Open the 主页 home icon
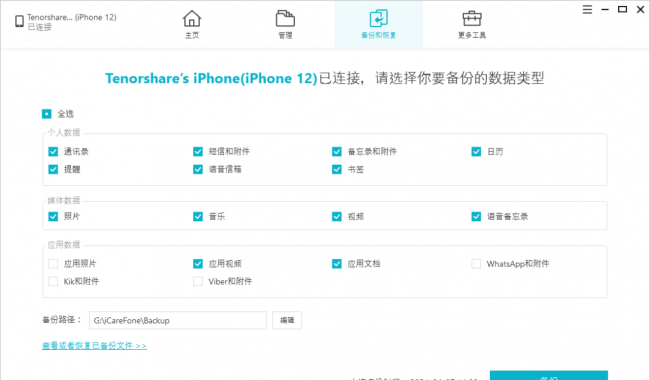650x380 pixels. coord(192,19)
